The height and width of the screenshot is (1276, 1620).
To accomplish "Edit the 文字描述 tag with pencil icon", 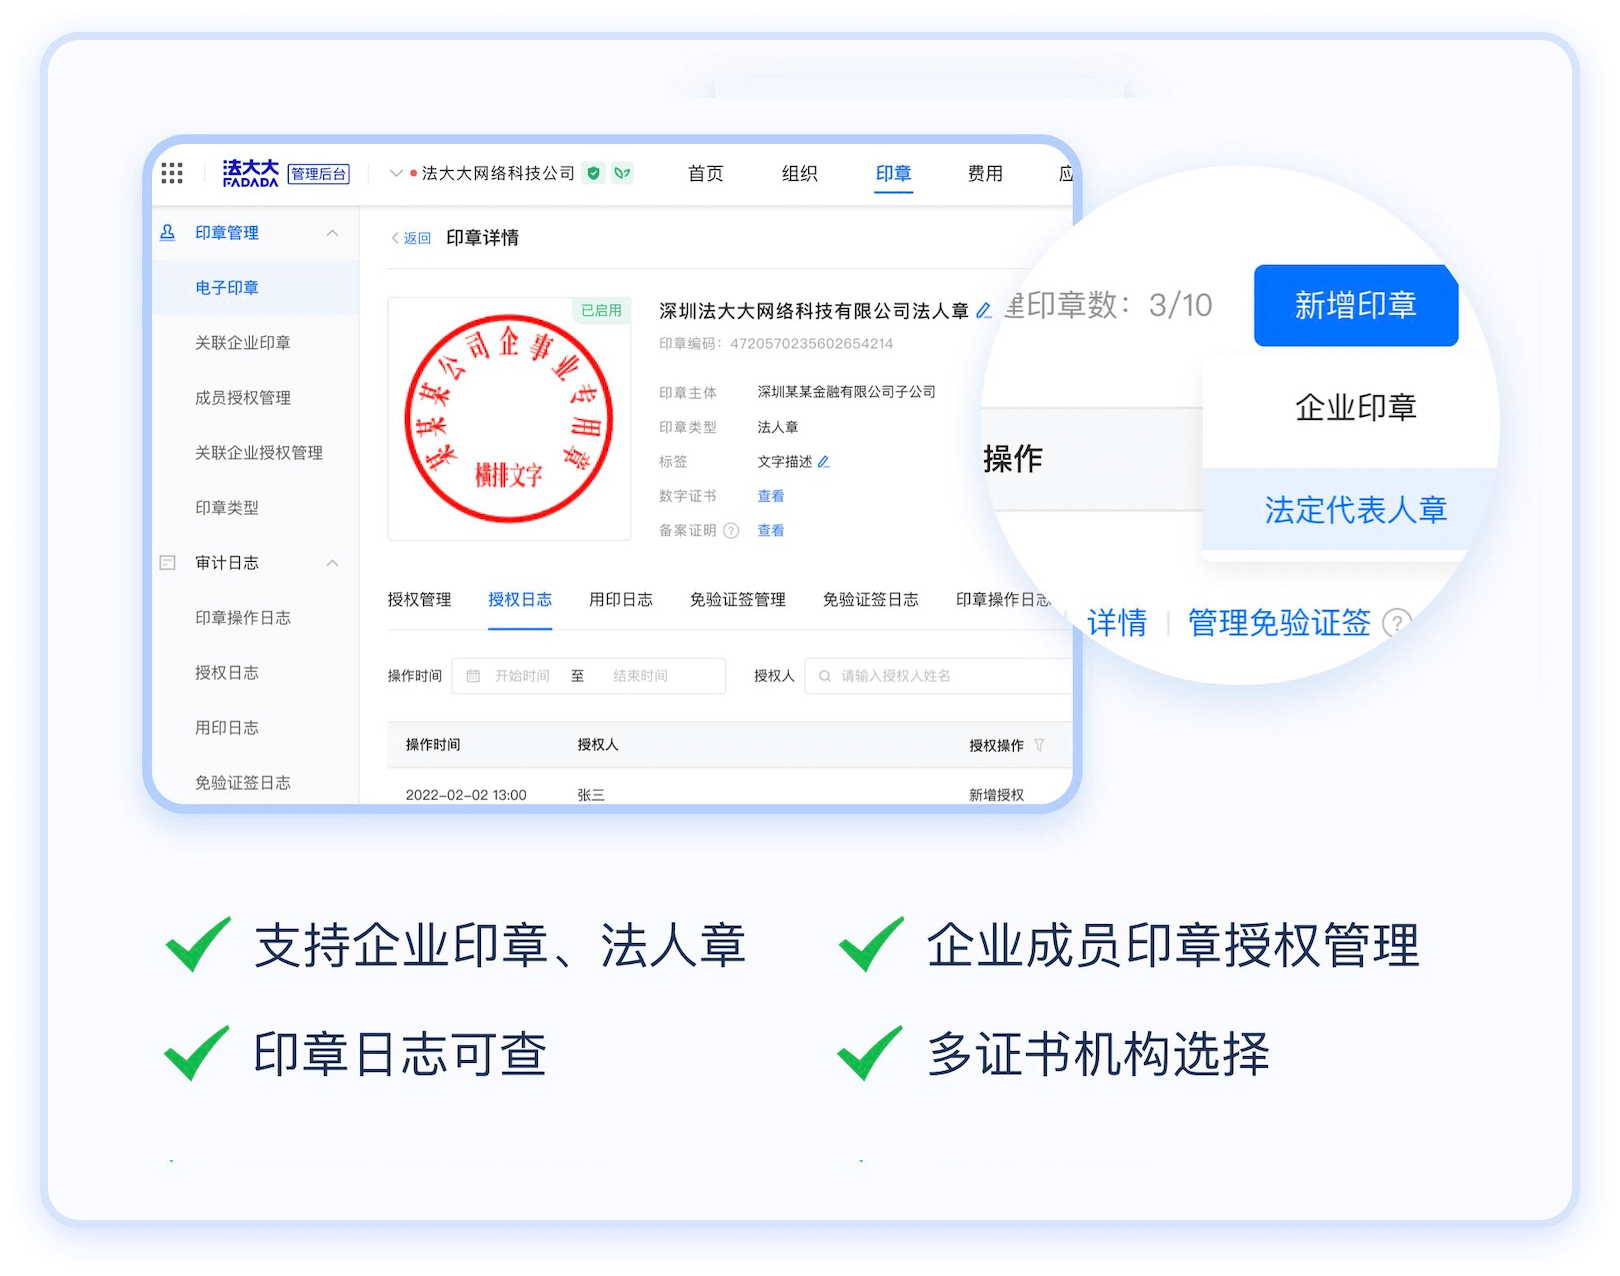I will point(824,462).
